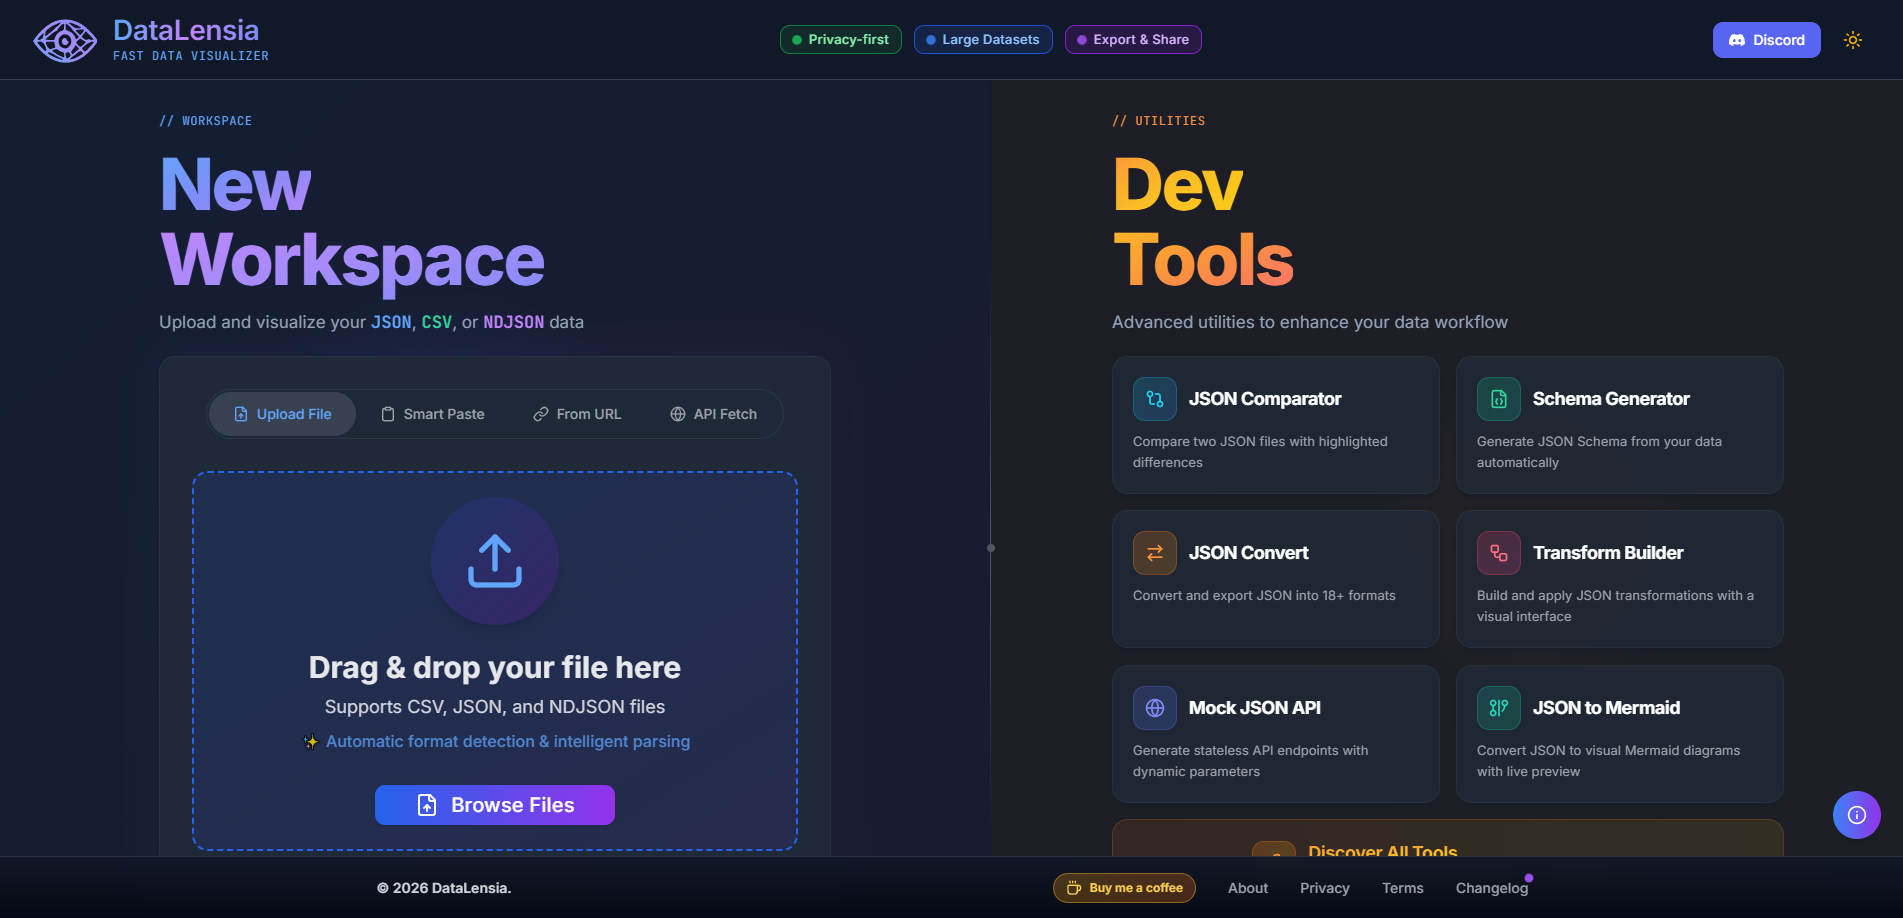
Task: Click the Browse Files button
Action: click(495, 805)
